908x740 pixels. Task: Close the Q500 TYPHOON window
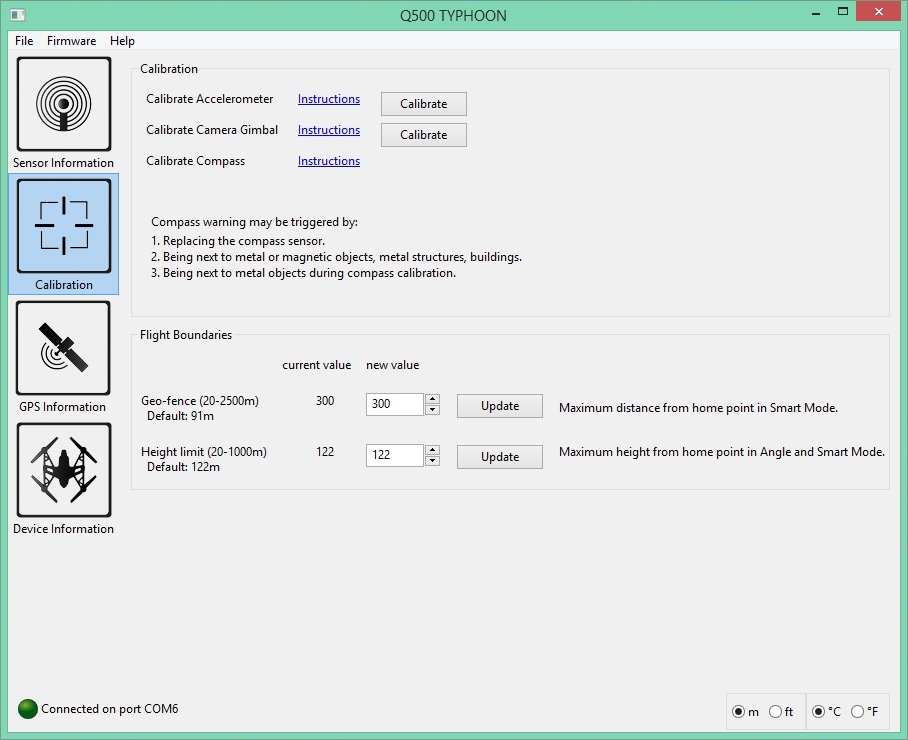click(879, 12)
